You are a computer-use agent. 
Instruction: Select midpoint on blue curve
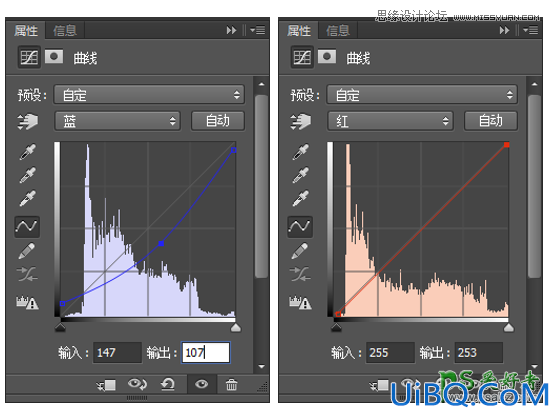point(161,243)
